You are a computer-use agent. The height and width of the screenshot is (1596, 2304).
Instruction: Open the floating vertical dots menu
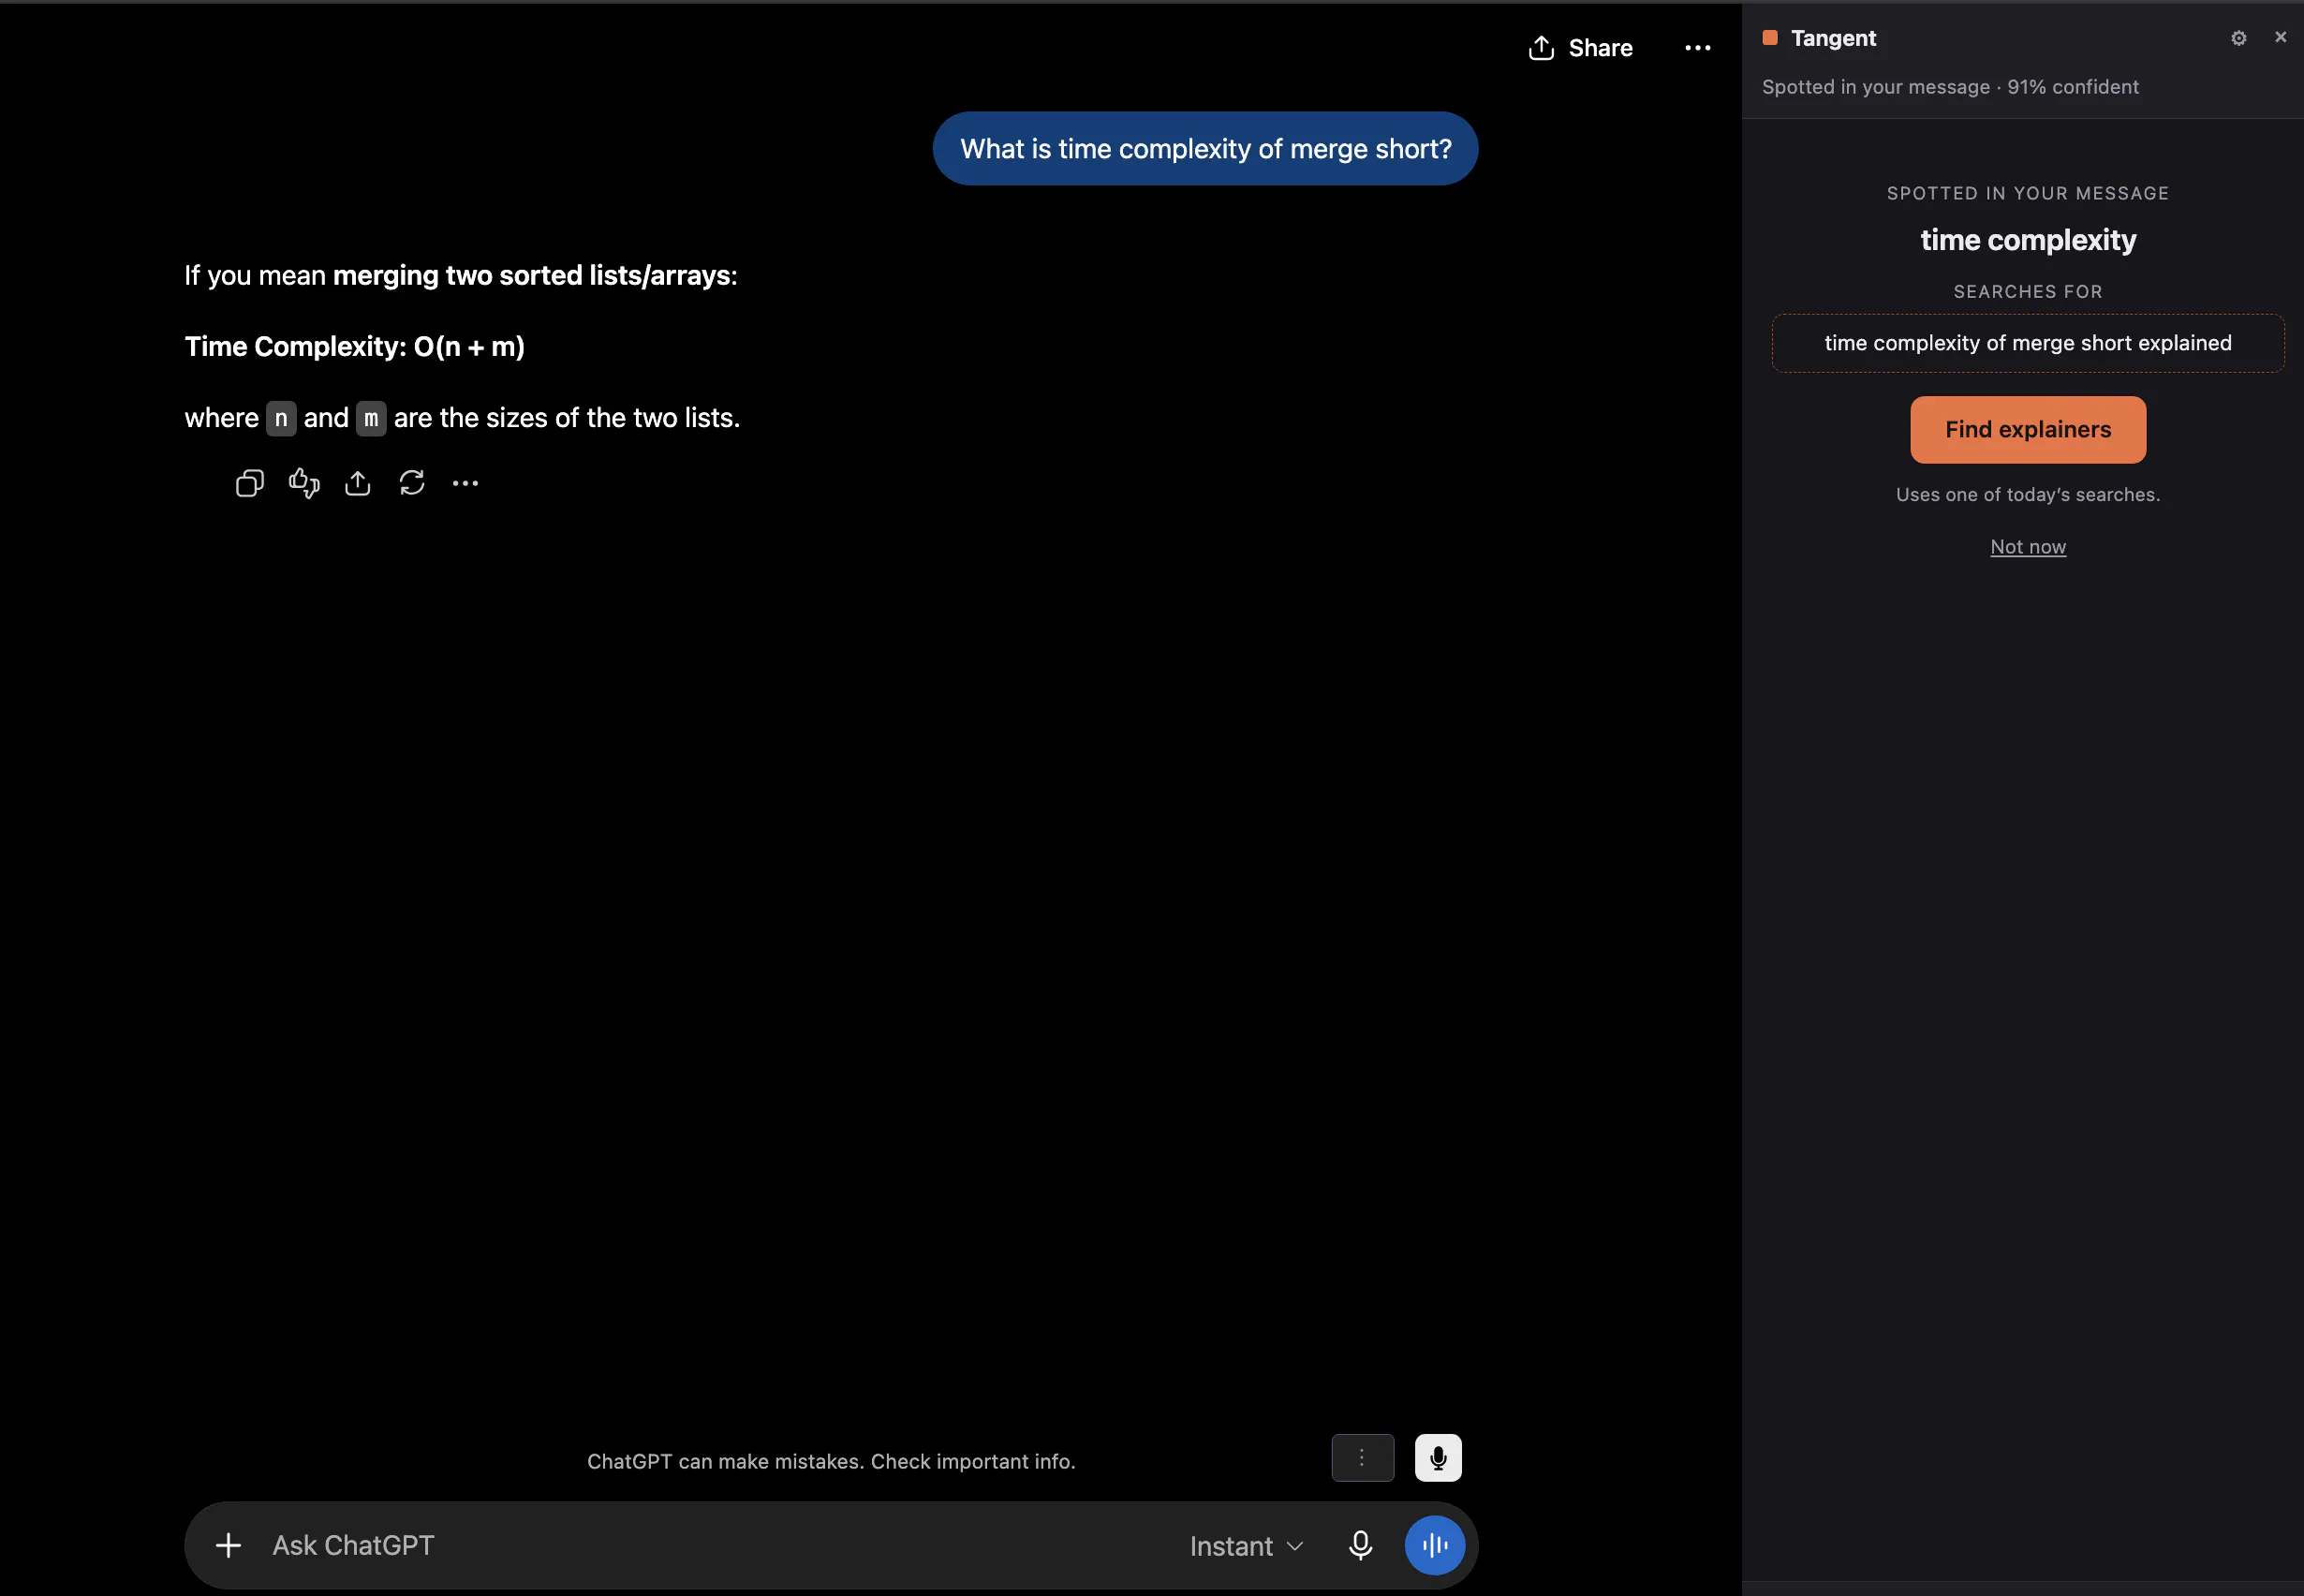1363,1459
